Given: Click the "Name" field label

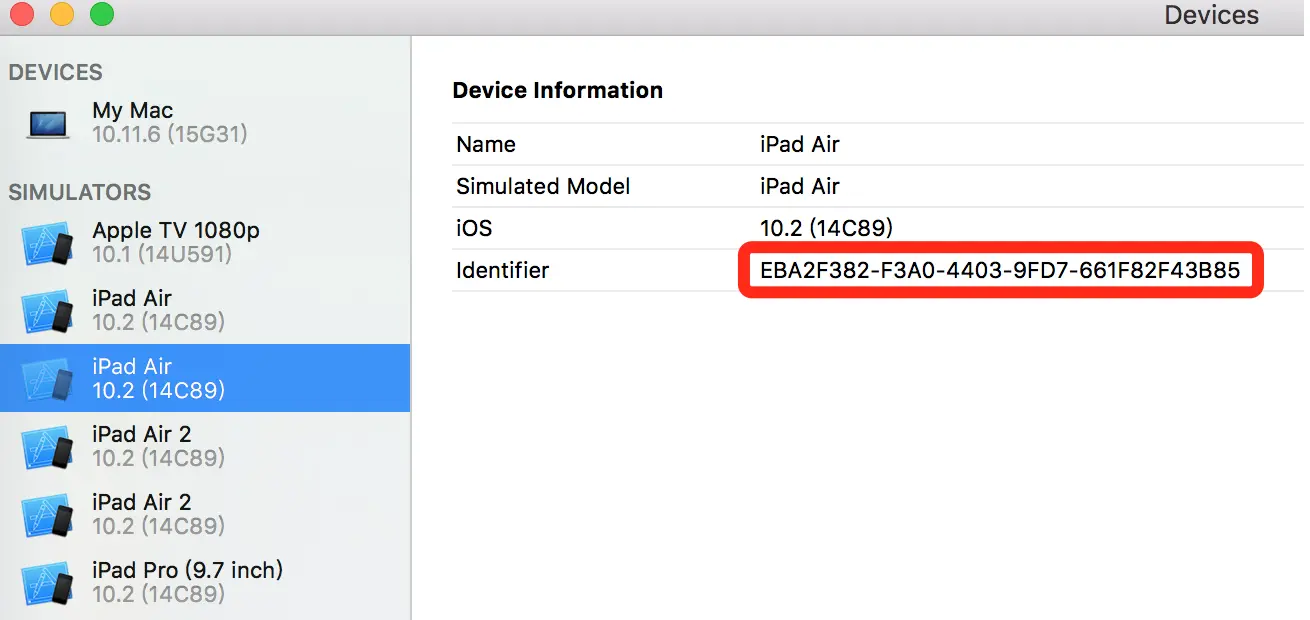Looking at the screenshot, I should (x=486, y=144).
